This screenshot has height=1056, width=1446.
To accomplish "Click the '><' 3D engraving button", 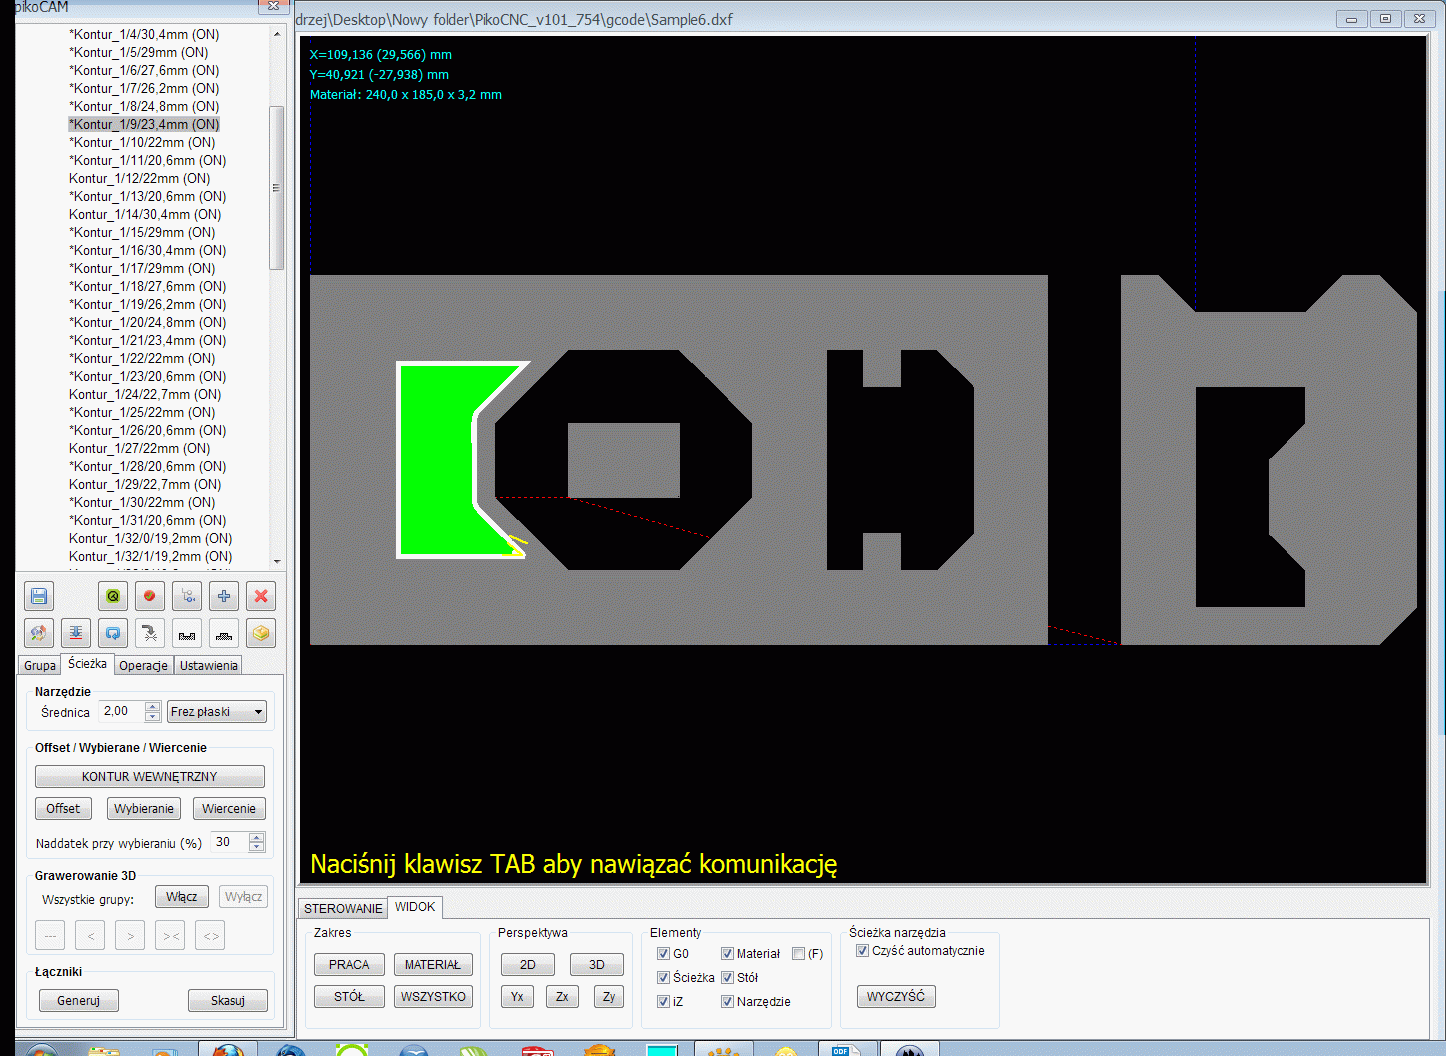I will click(x=170, y=936).
